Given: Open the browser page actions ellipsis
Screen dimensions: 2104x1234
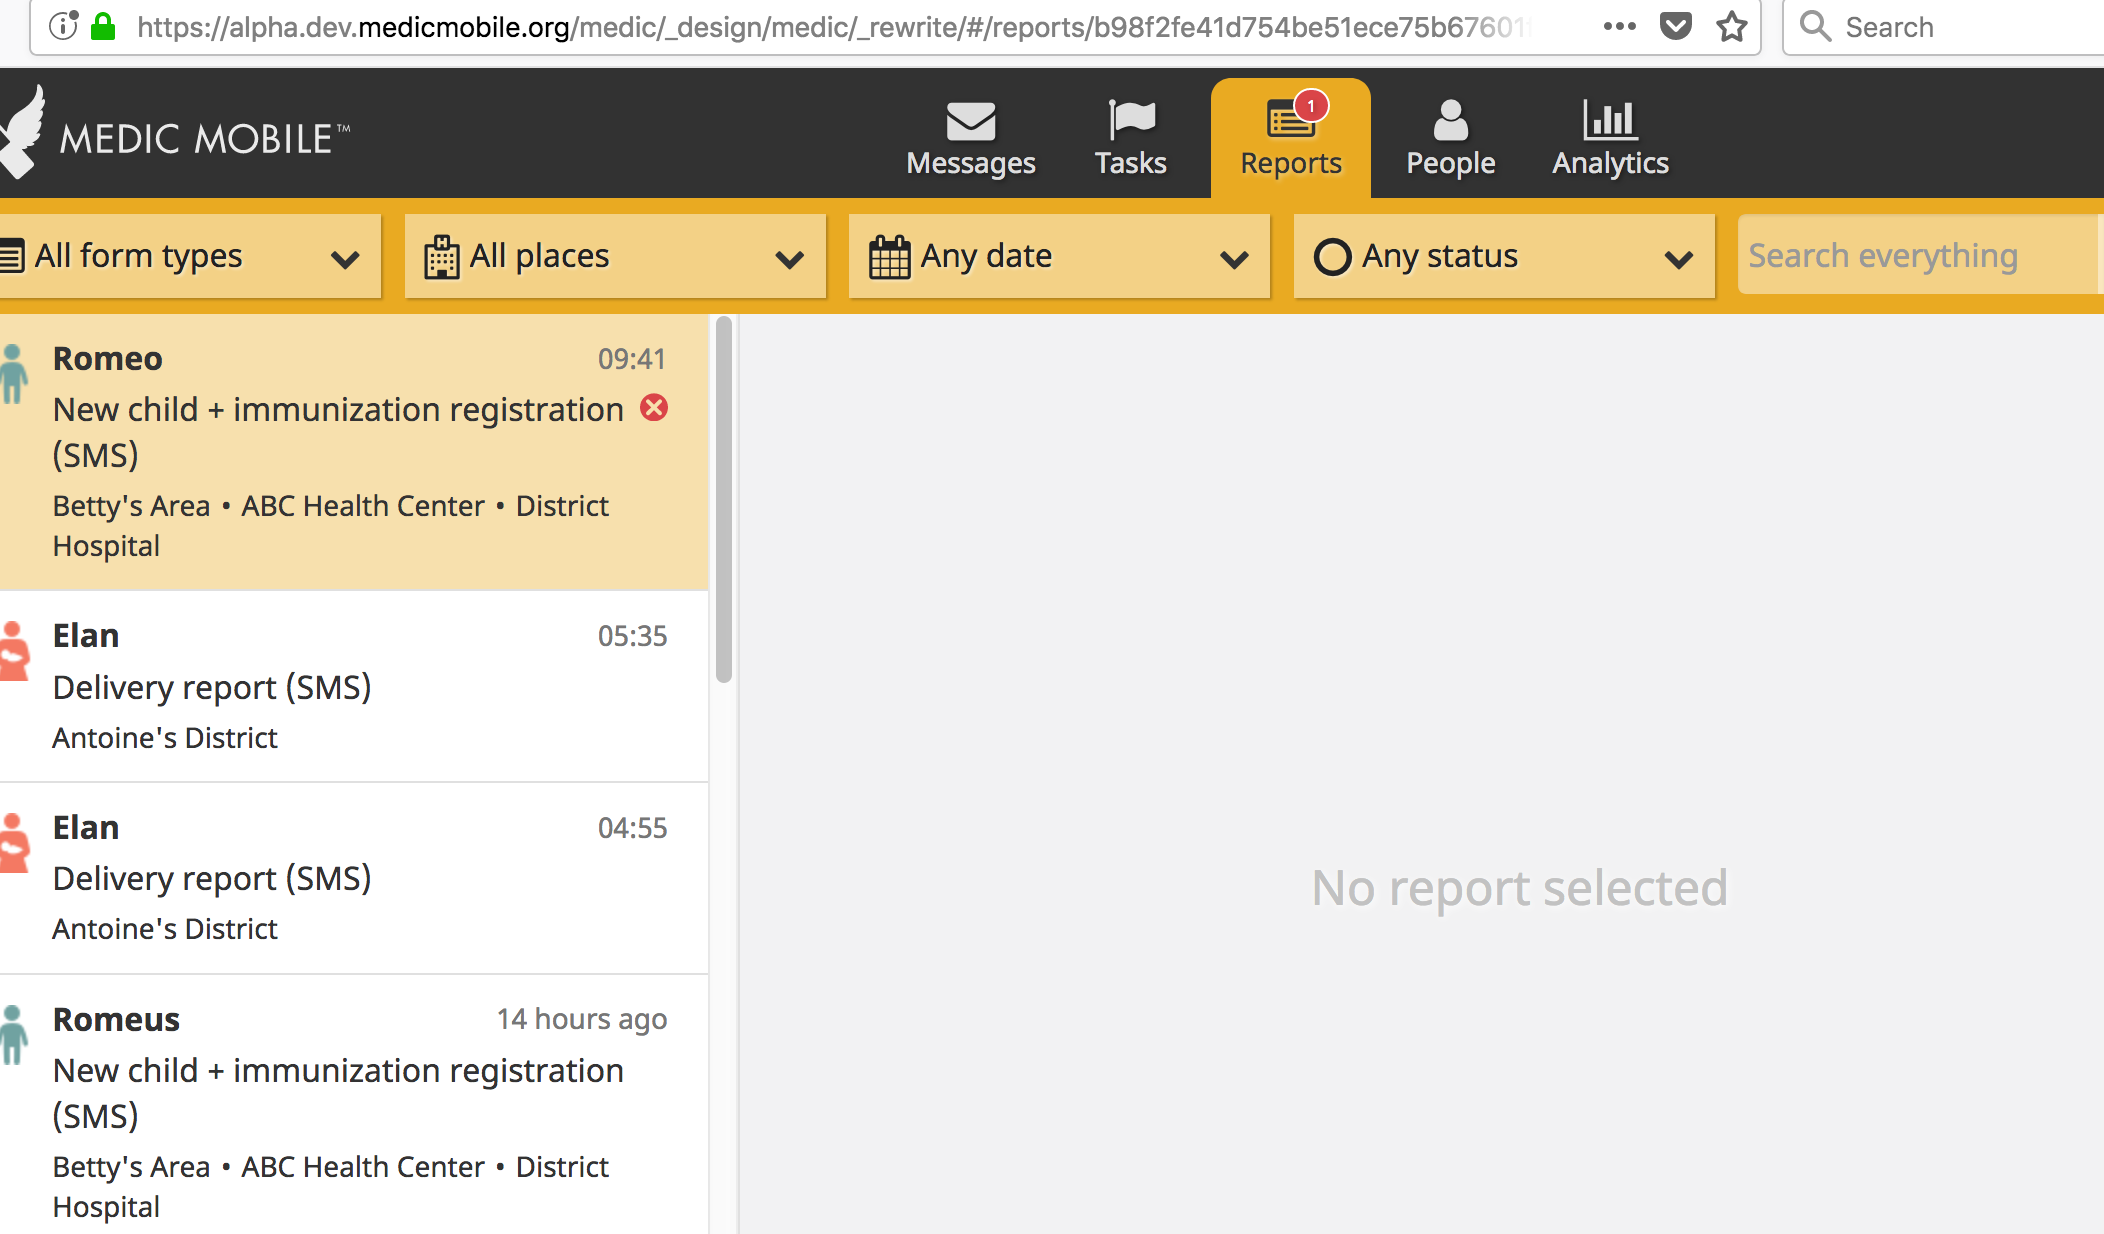Looking at the screenshot, I should point(1619,26).
